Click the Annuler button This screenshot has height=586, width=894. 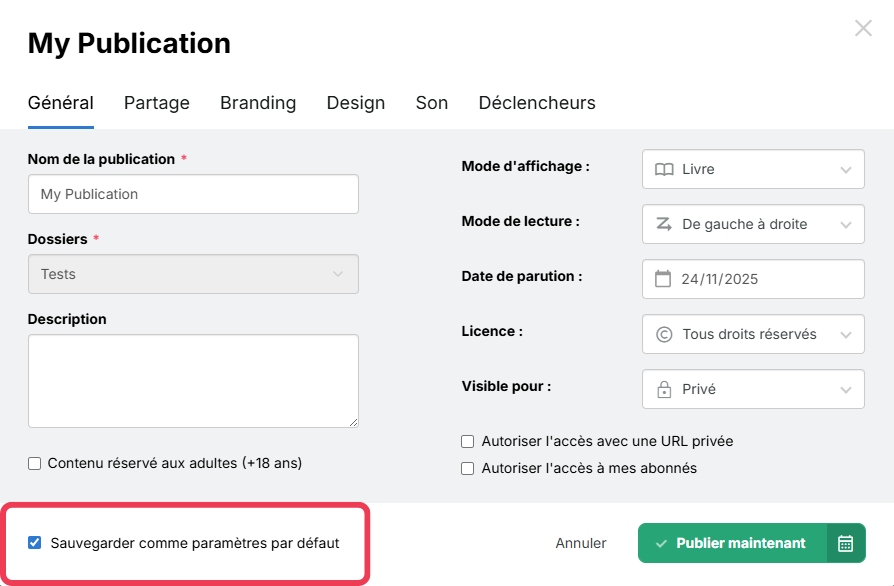point(581,543)
